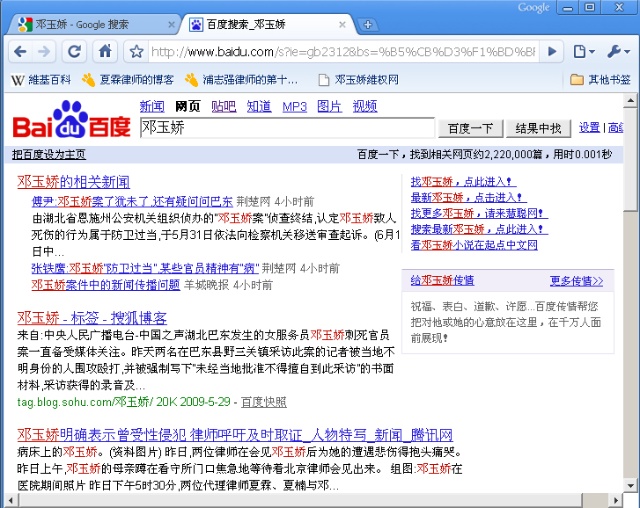Viewport: 640px width, 508px height.
Task: Switch to the 知道 search category
Action: point(259,106)
